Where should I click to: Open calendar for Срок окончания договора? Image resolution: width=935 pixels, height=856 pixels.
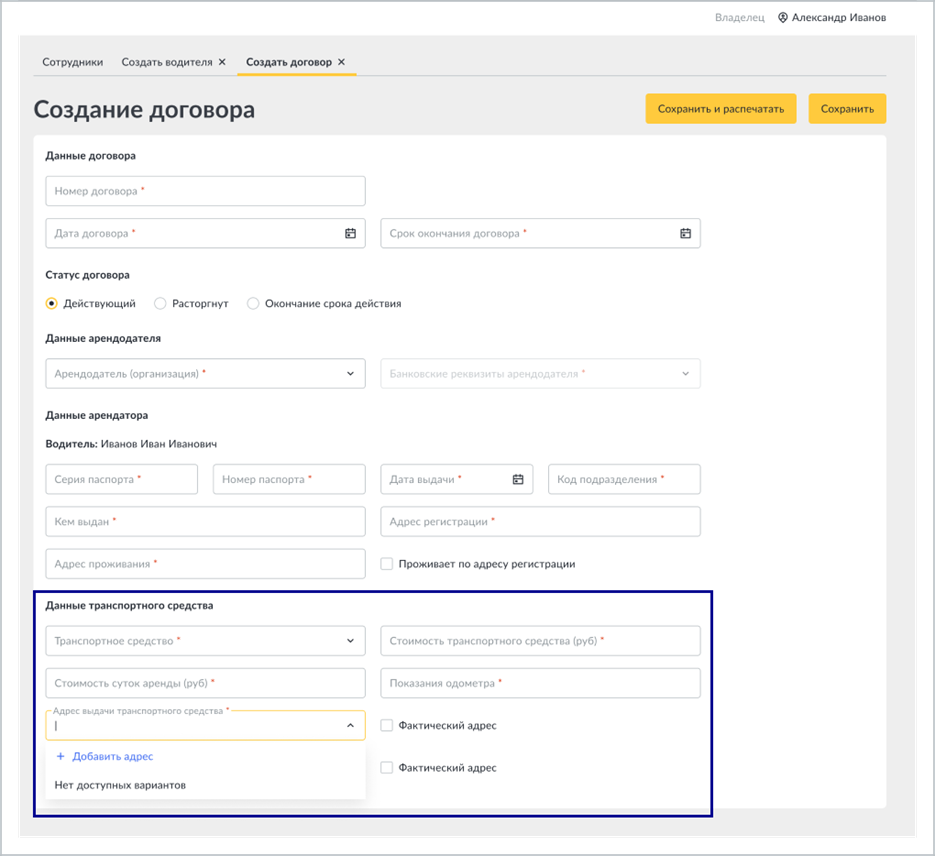tap(686, 234)
